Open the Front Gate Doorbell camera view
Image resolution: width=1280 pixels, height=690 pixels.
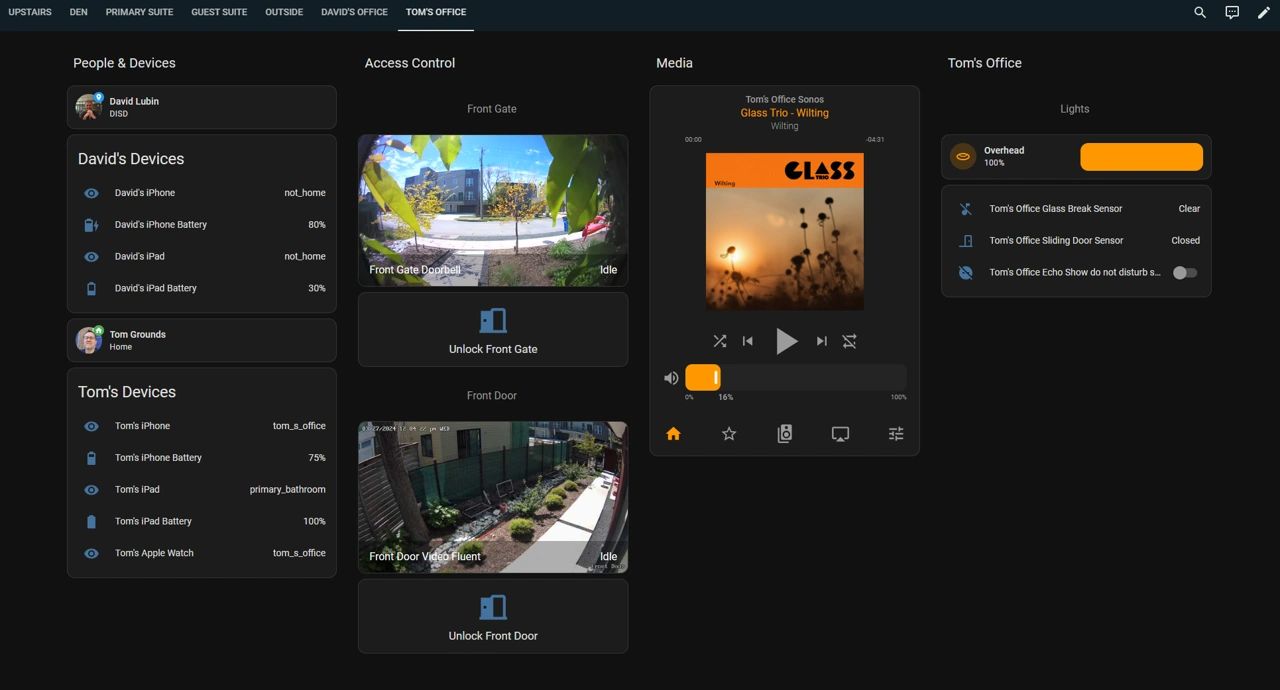[492, 210]
